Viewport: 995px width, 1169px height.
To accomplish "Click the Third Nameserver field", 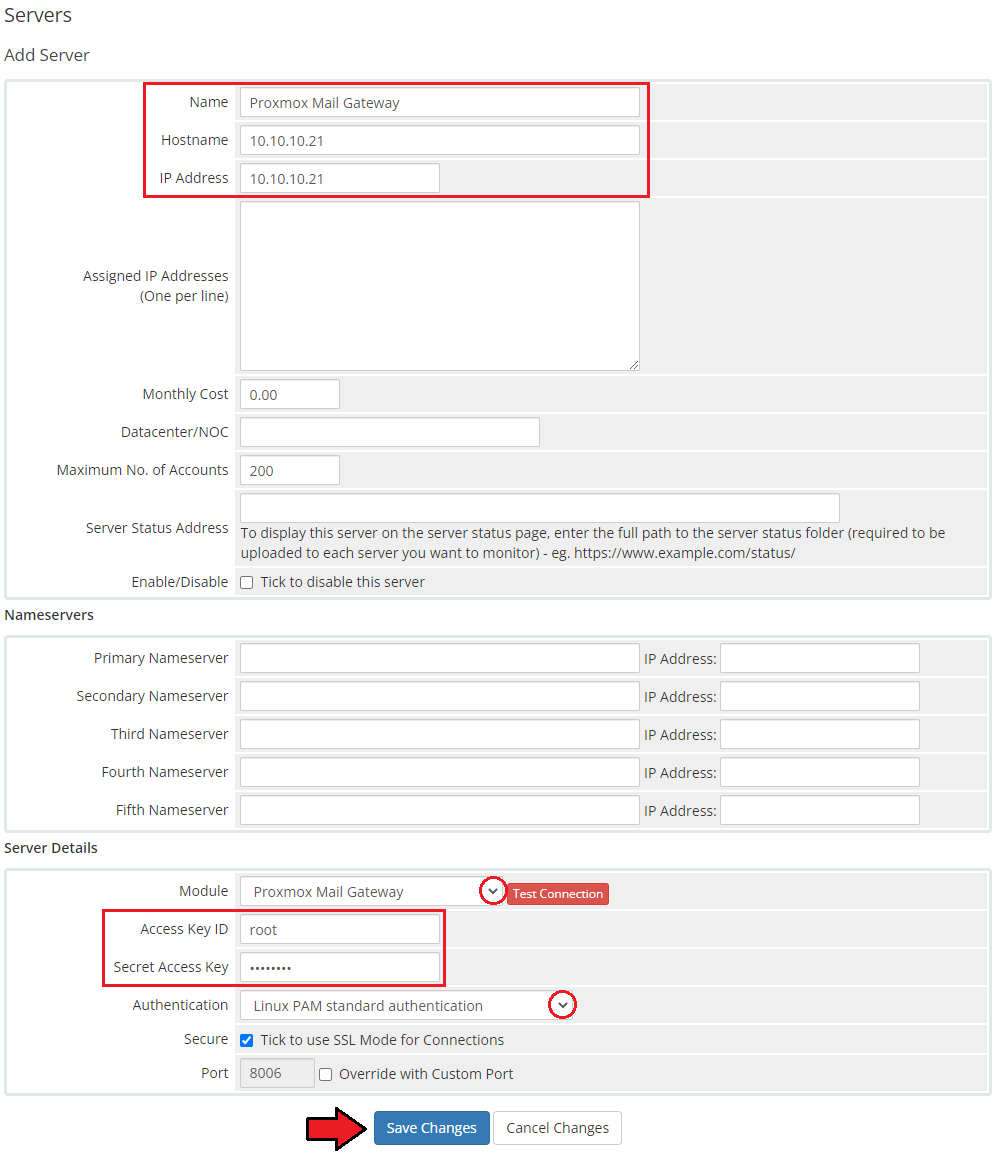I will pyautogui.click(x=439, y=734).
